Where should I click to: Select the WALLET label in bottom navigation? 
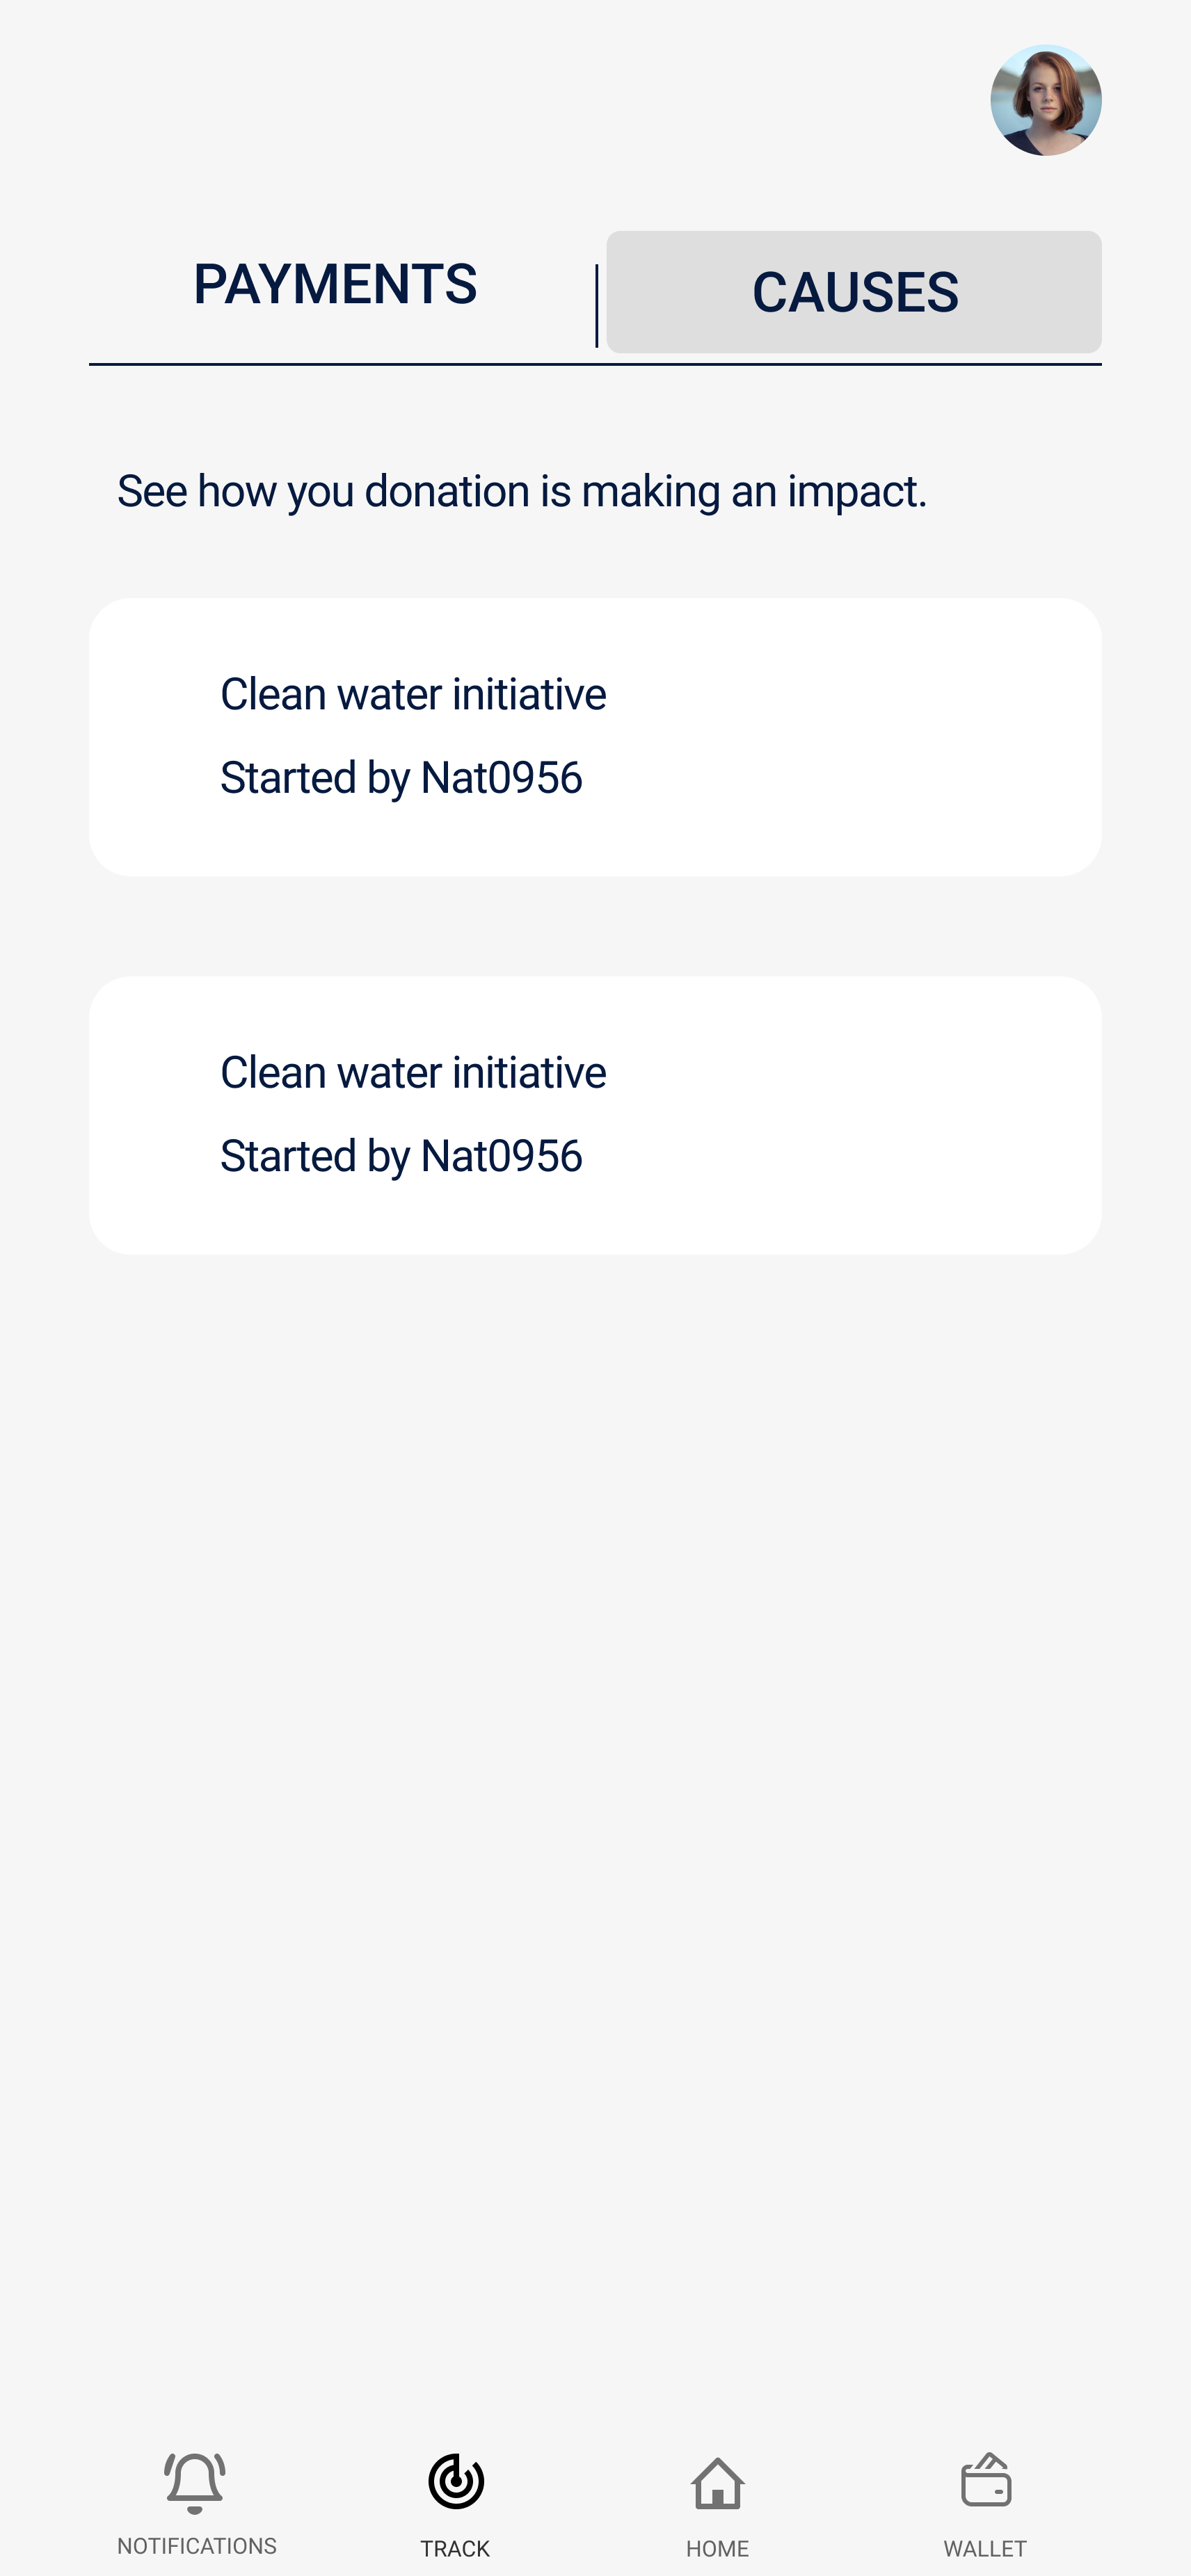(x=985, y=2547)
